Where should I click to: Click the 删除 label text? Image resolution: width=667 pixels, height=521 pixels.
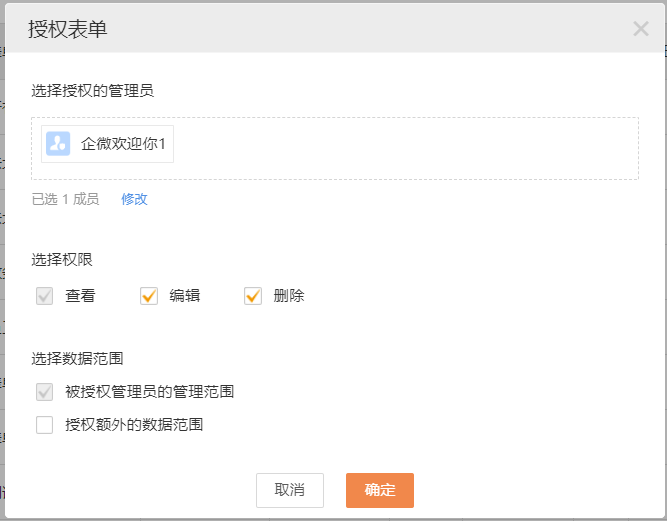pyautogui.click(x=288, y=296)
